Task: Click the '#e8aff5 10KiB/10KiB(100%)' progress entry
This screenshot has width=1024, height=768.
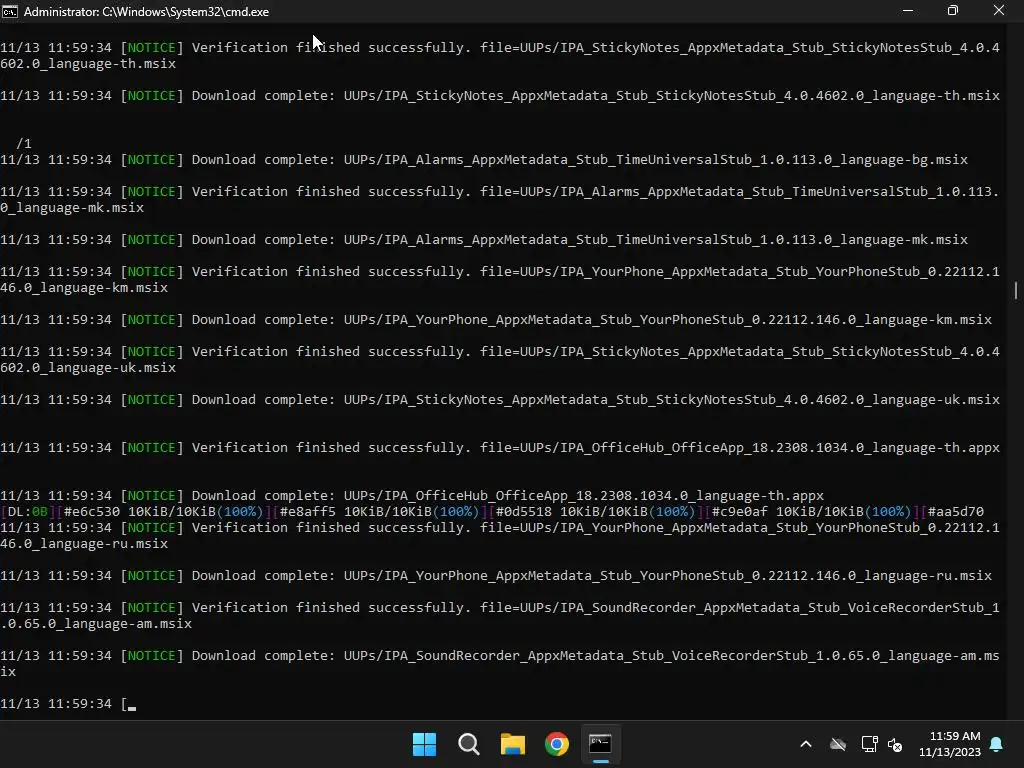Action: click(380, 511)
